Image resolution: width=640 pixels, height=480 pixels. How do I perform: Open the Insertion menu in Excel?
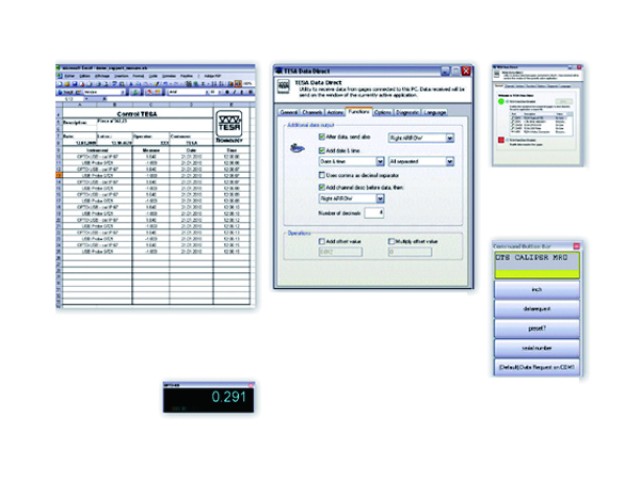tap(121, 76)
